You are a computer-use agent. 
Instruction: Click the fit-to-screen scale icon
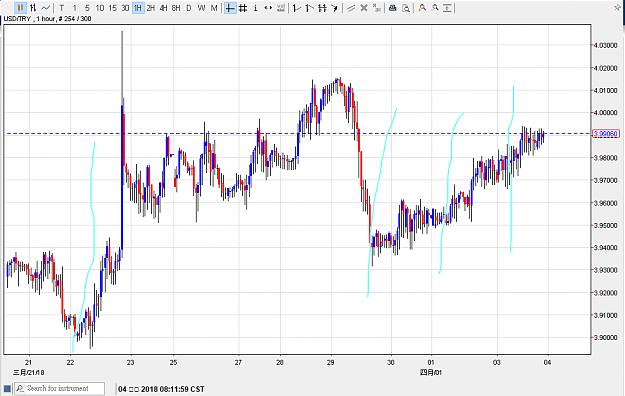448,8
